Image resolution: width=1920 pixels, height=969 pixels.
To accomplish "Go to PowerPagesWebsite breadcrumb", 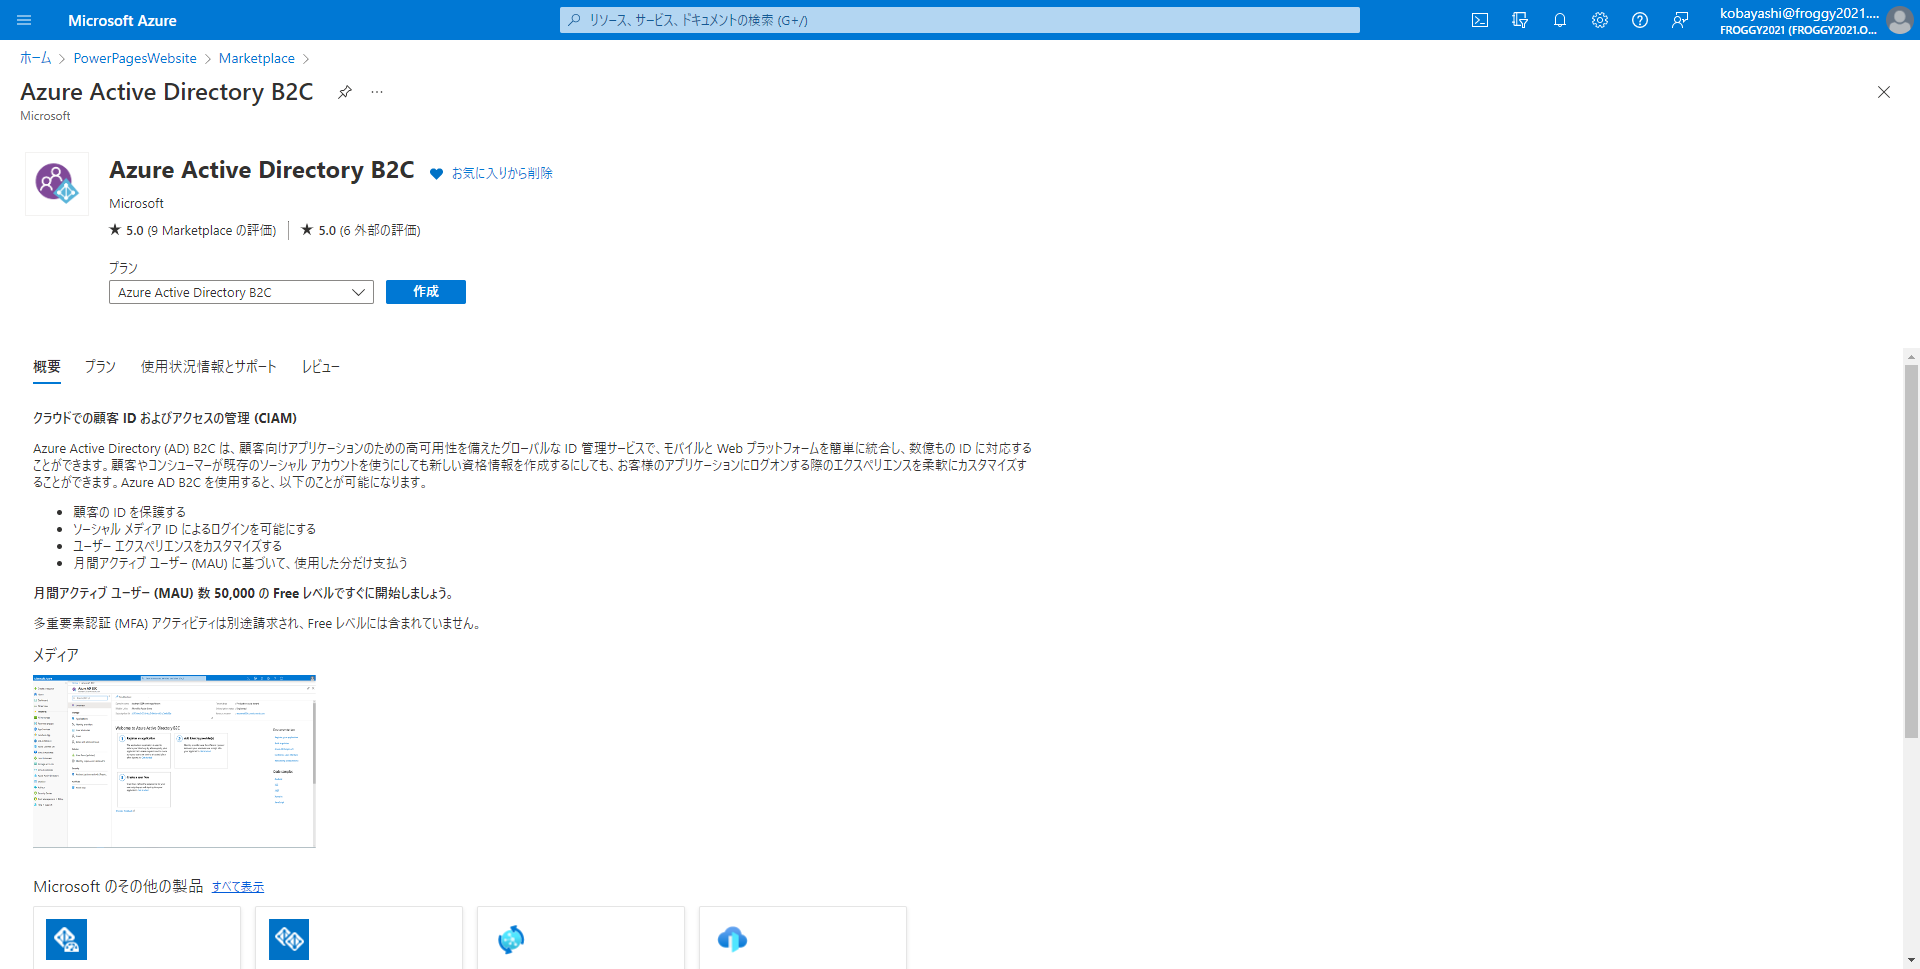I will coord(135,58).
